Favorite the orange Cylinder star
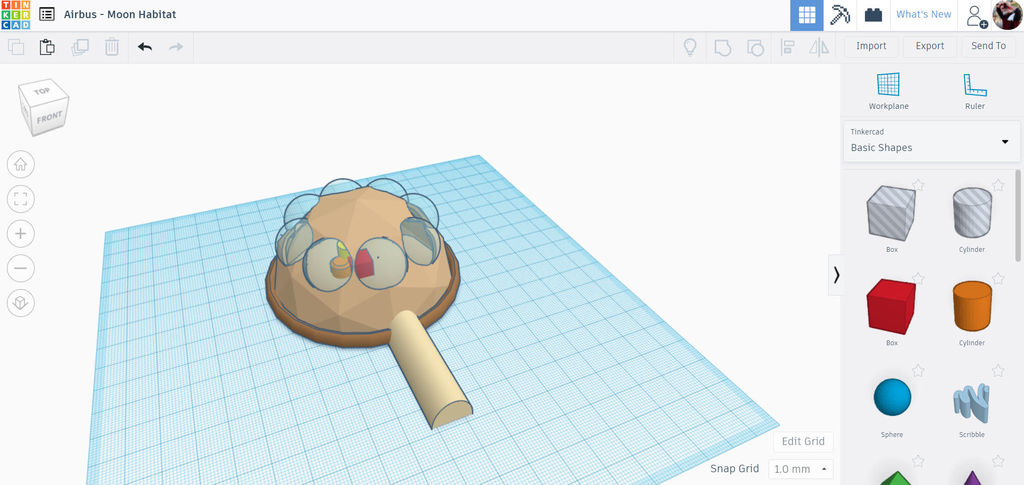1024x485 pixels. [998, 278]
